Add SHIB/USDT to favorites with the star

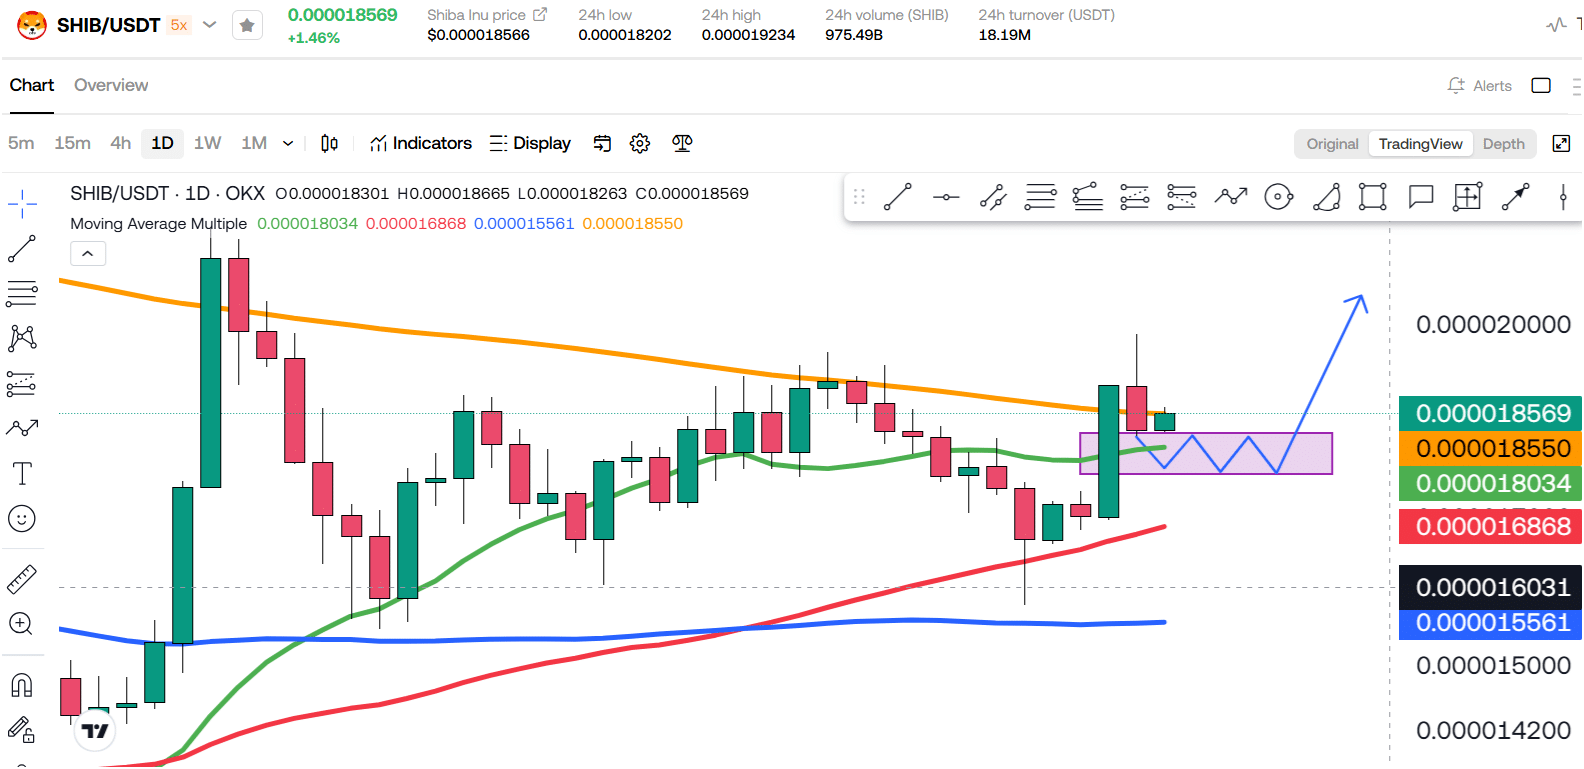[247, 25]
